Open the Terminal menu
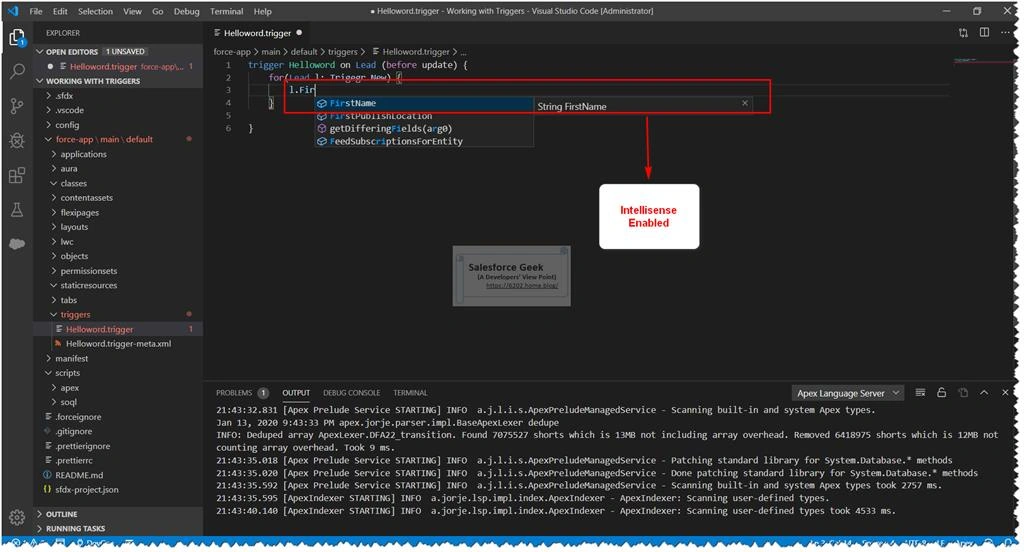The width and height of the screenshot is (1024, 552). (x=227, y=11)
